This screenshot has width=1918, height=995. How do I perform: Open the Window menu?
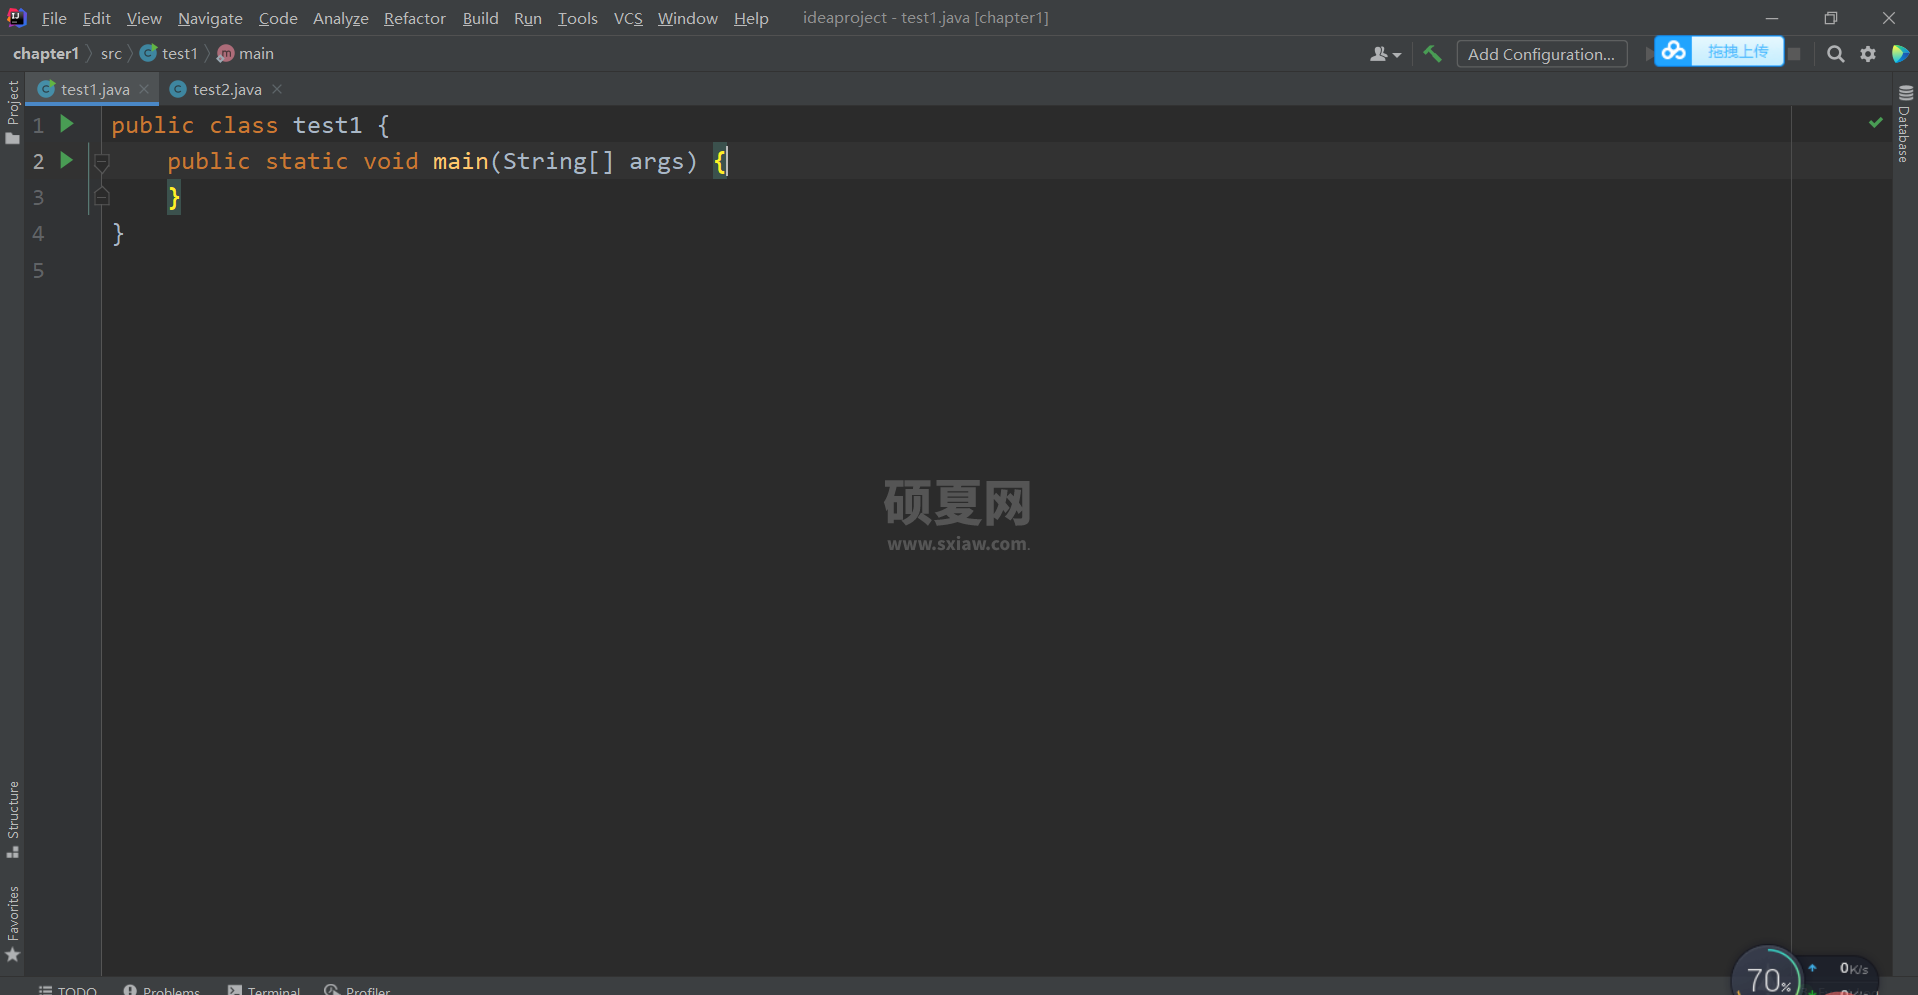[688, 18]
